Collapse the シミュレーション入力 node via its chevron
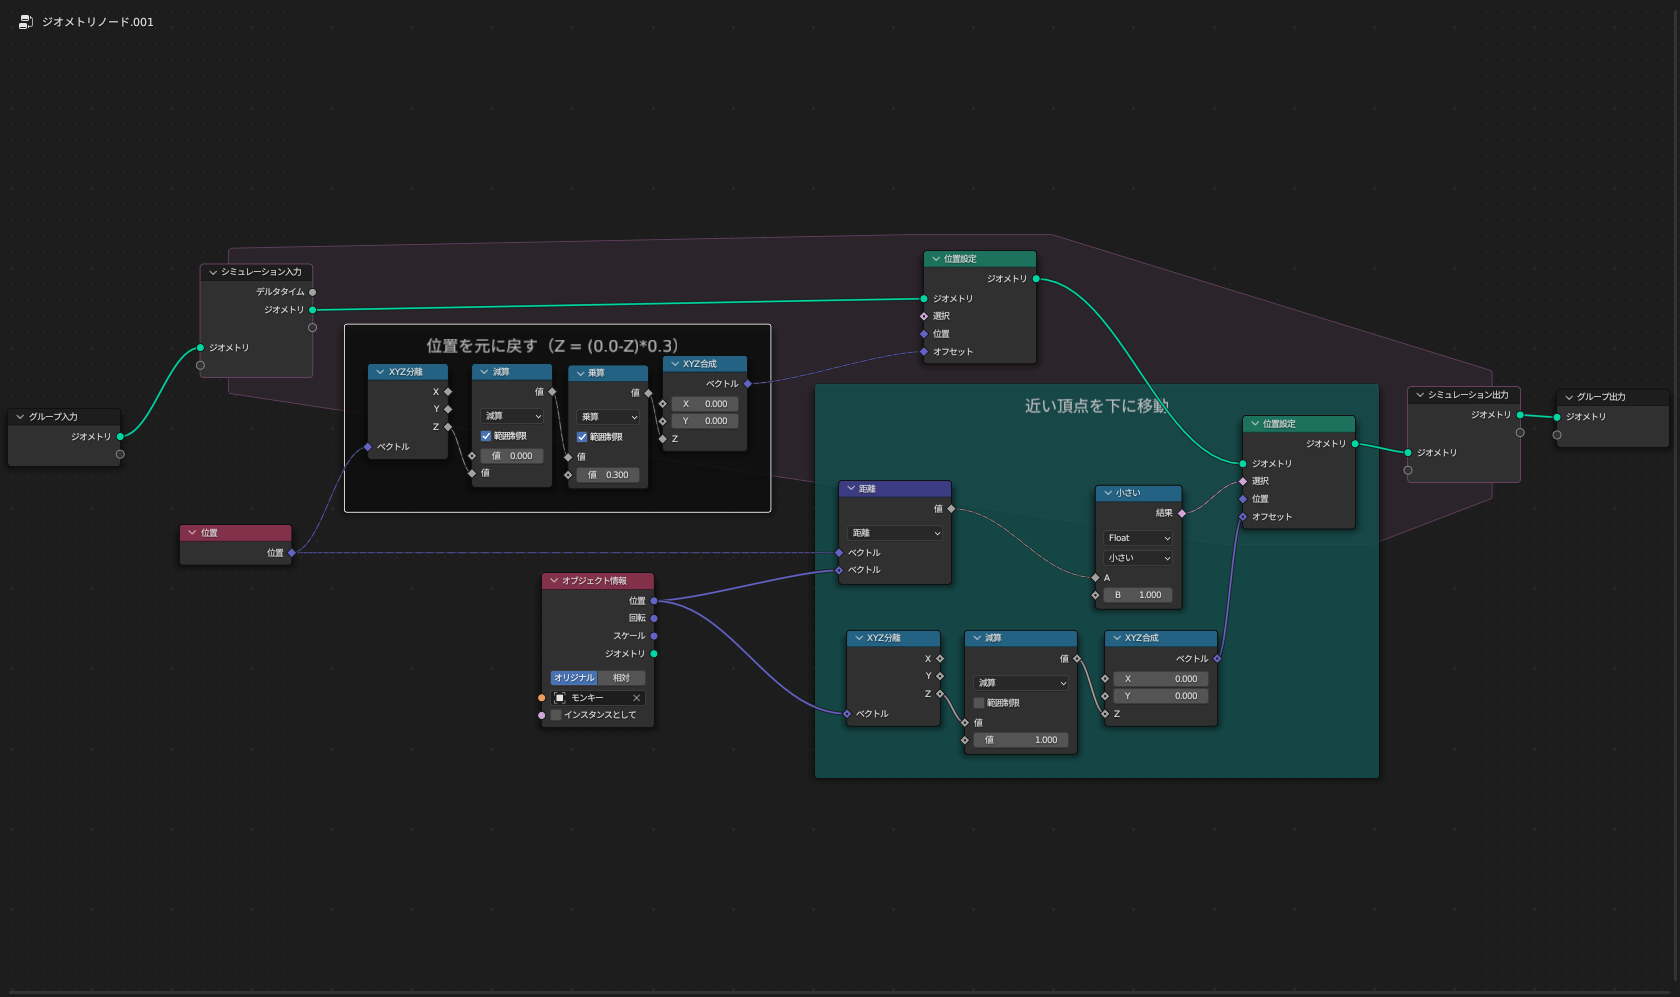 pos(213,272)
